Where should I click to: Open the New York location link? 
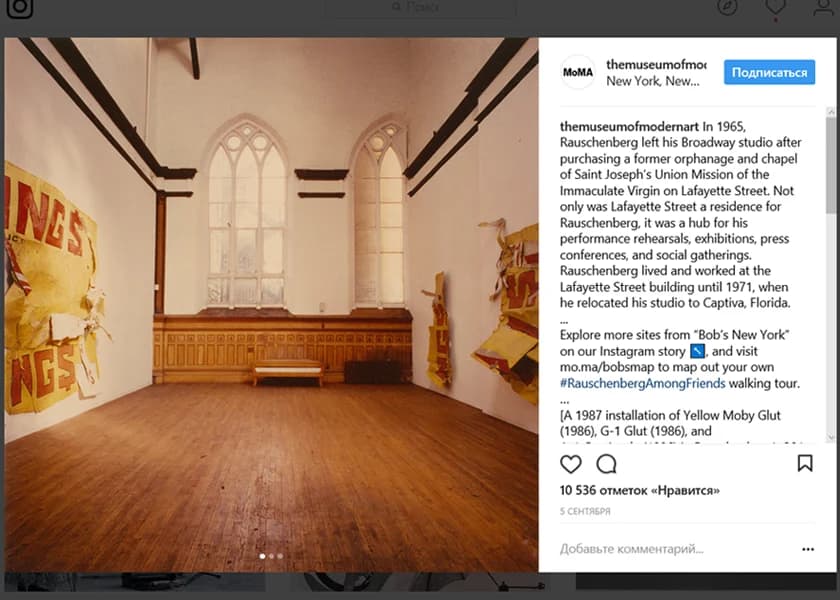pos(652,81)
